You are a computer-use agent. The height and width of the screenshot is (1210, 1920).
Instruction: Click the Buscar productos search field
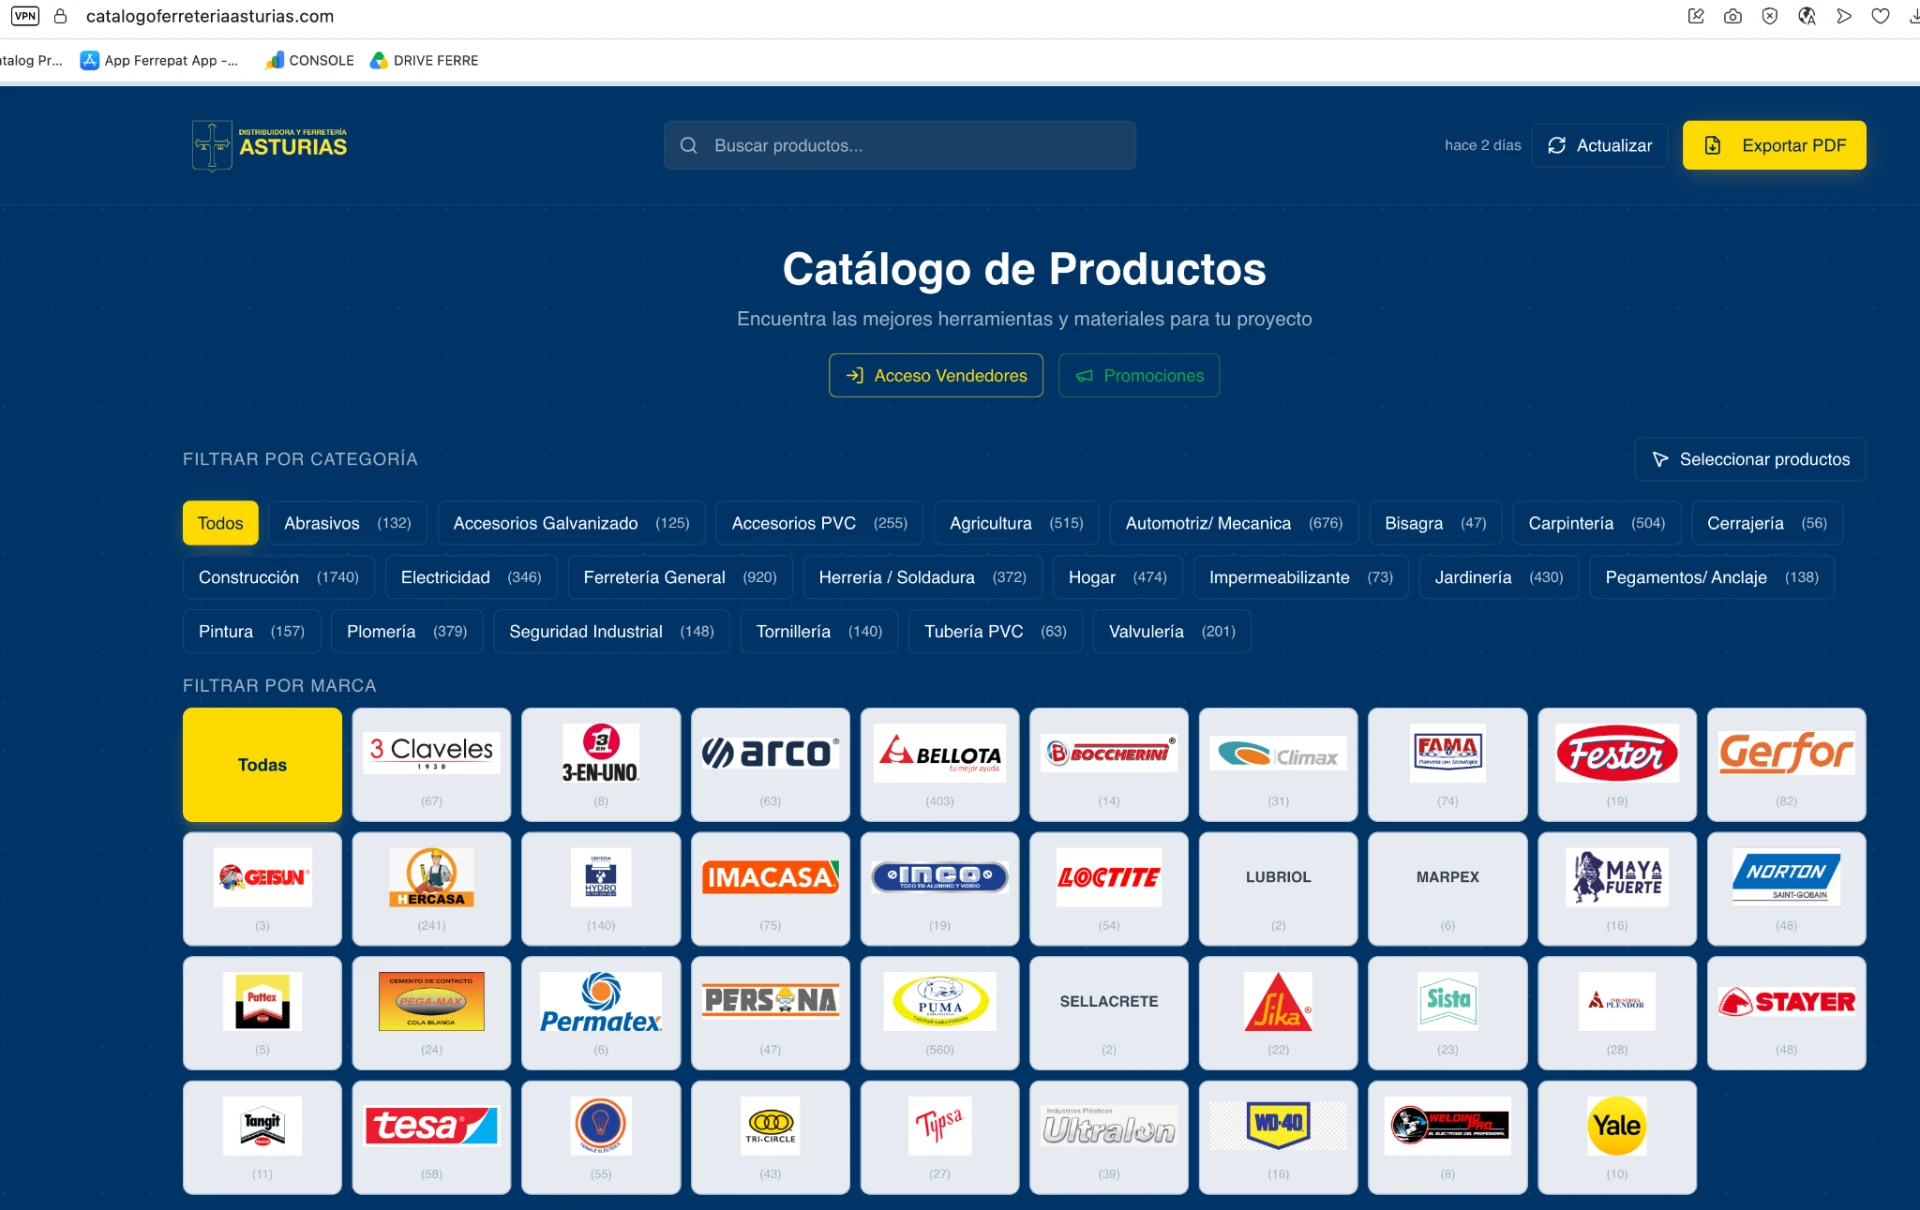pyautogui.click(x=900, y=145)
